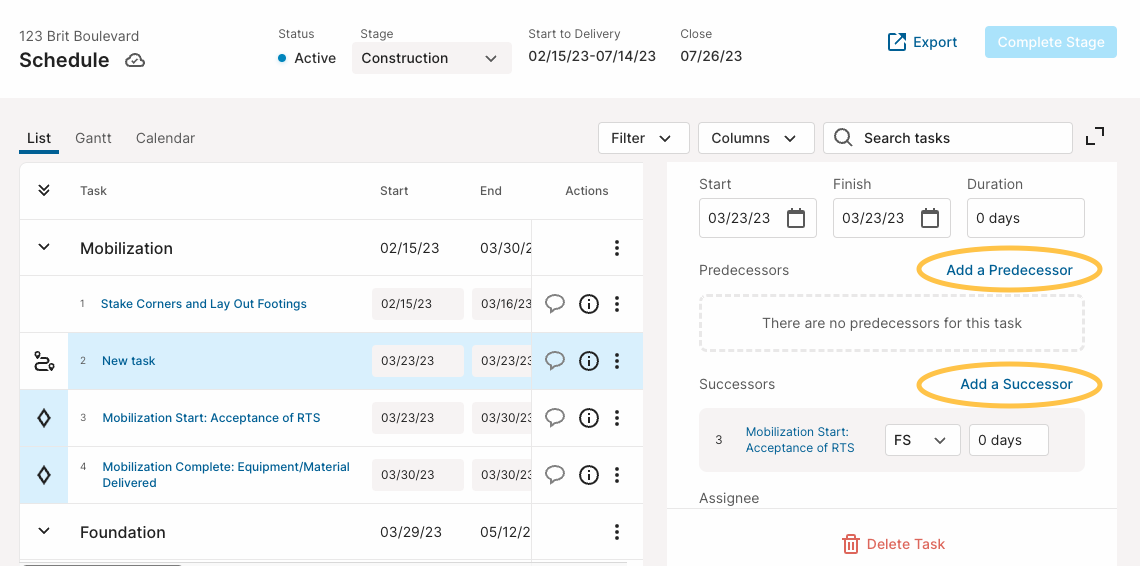Open info for New task

[589, 361]
